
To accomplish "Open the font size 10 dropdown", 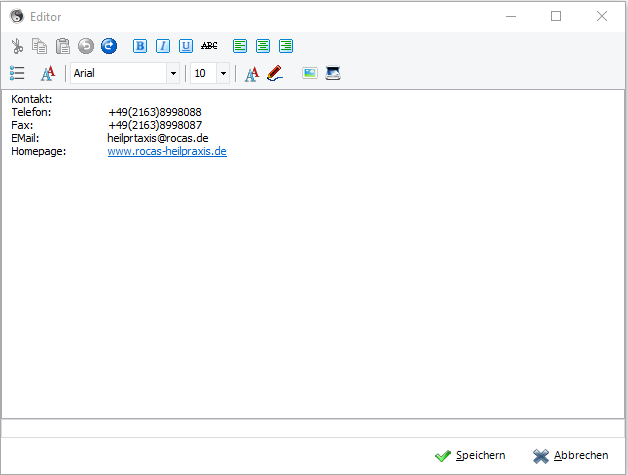I will point(223,73).
